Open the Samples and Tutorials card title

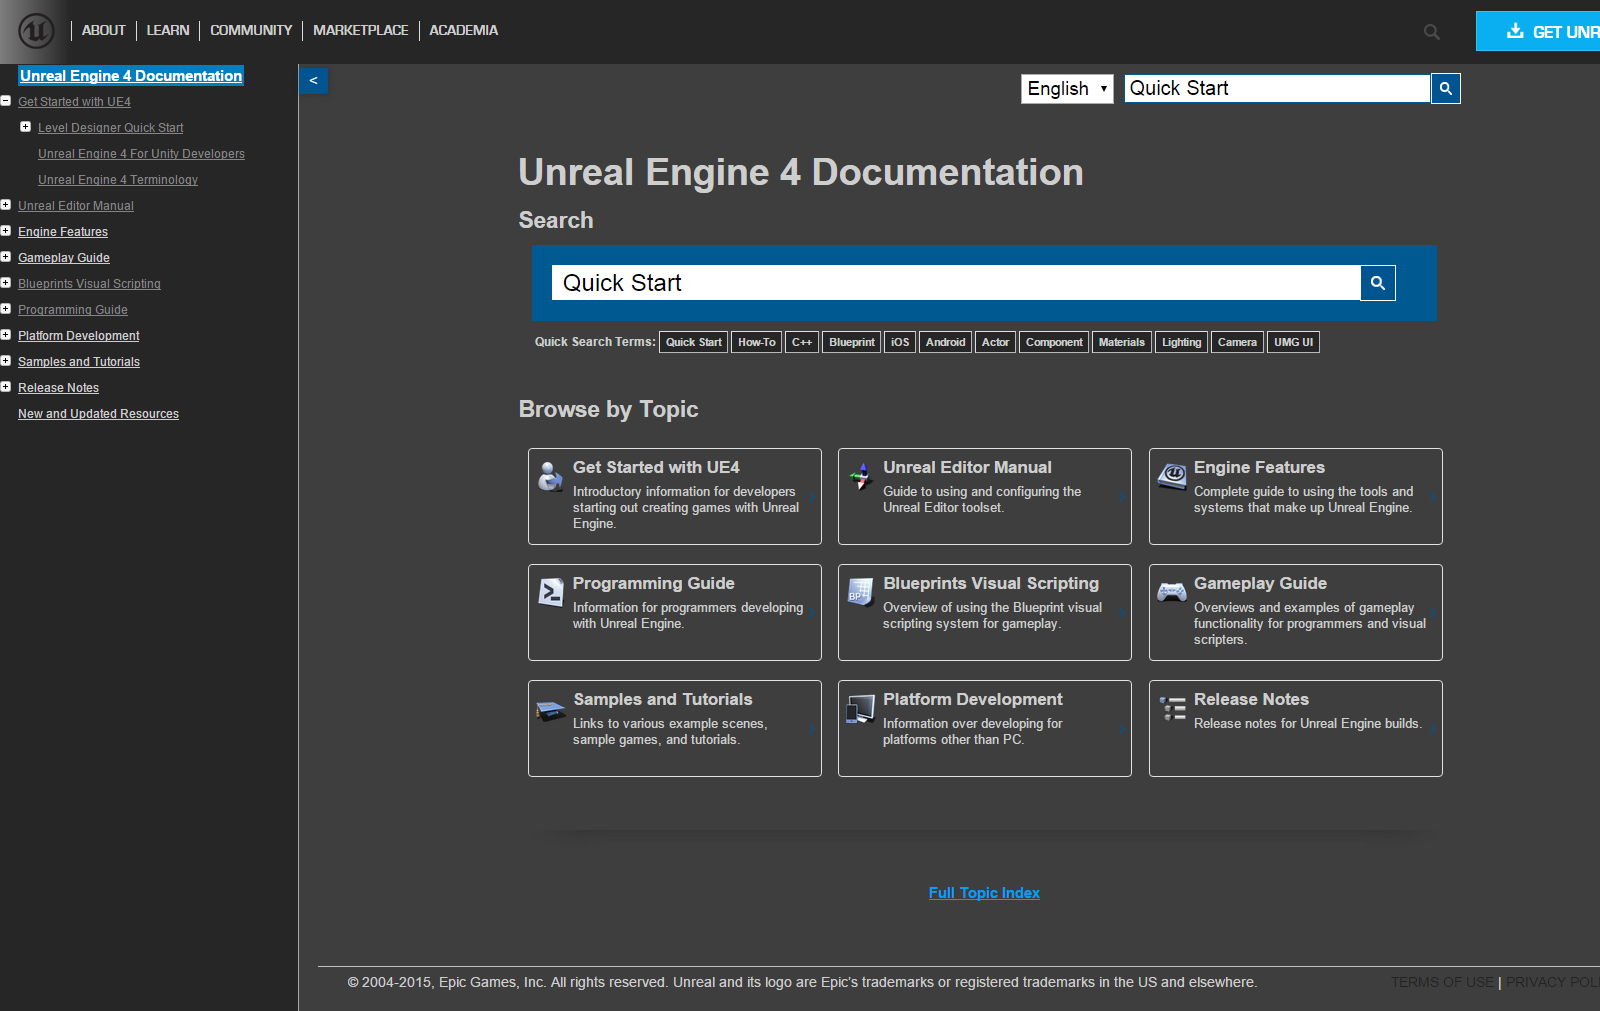(663, 699)
